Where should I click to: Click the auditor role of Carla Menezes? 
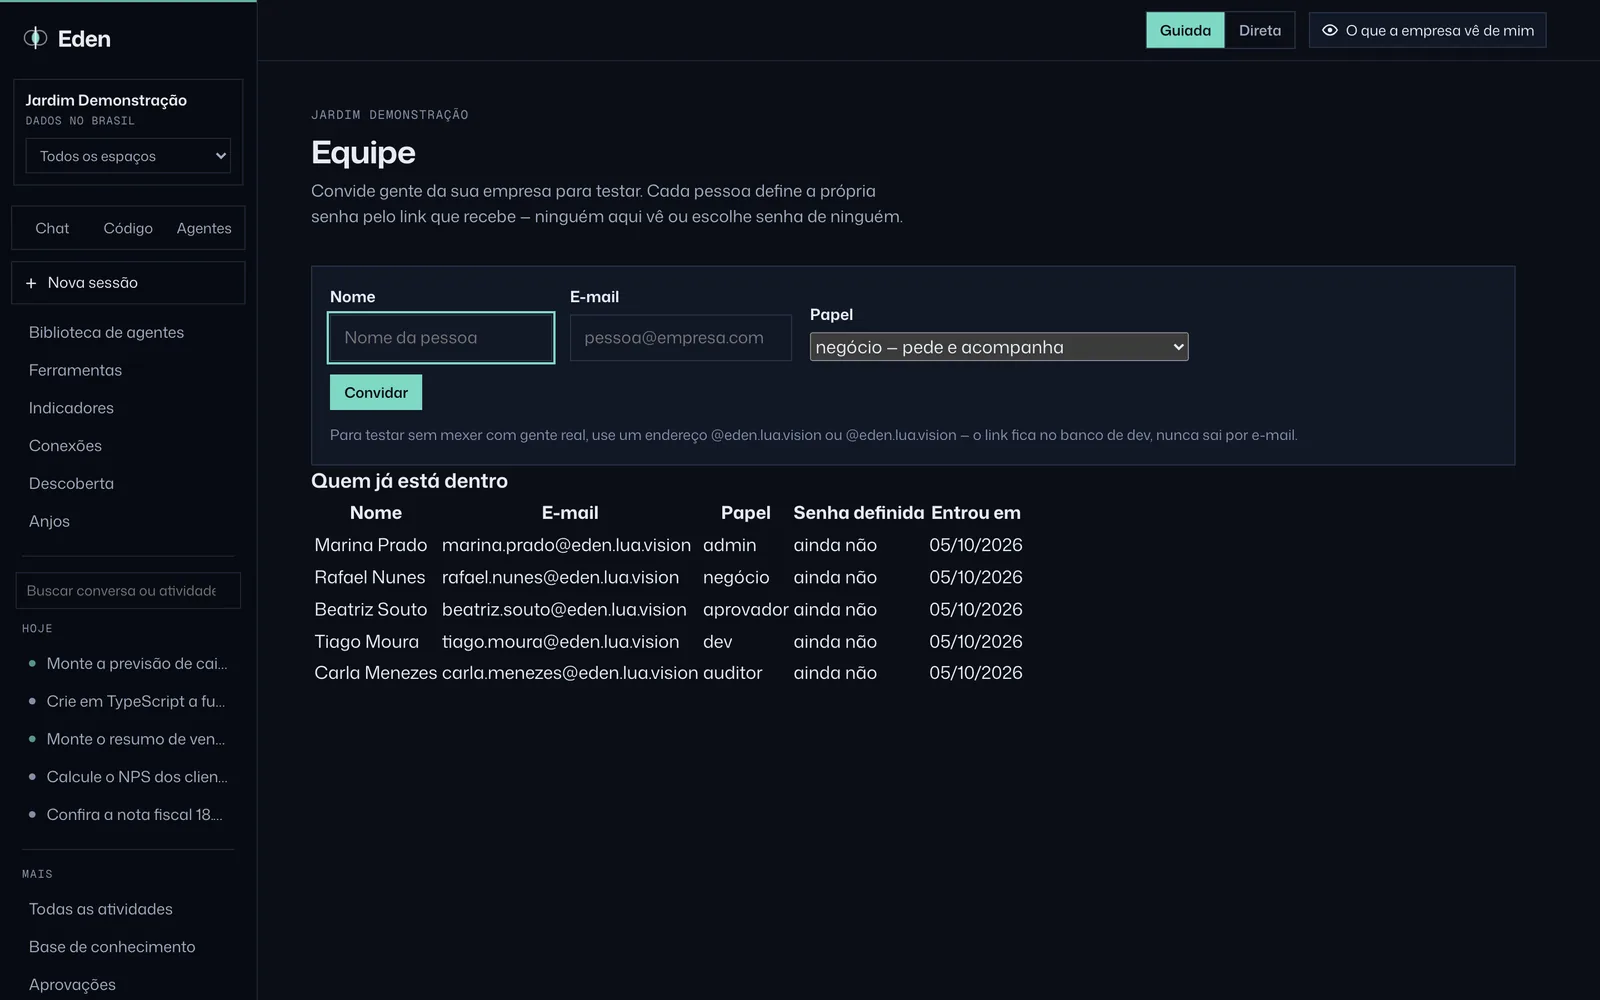pos(733,673)
